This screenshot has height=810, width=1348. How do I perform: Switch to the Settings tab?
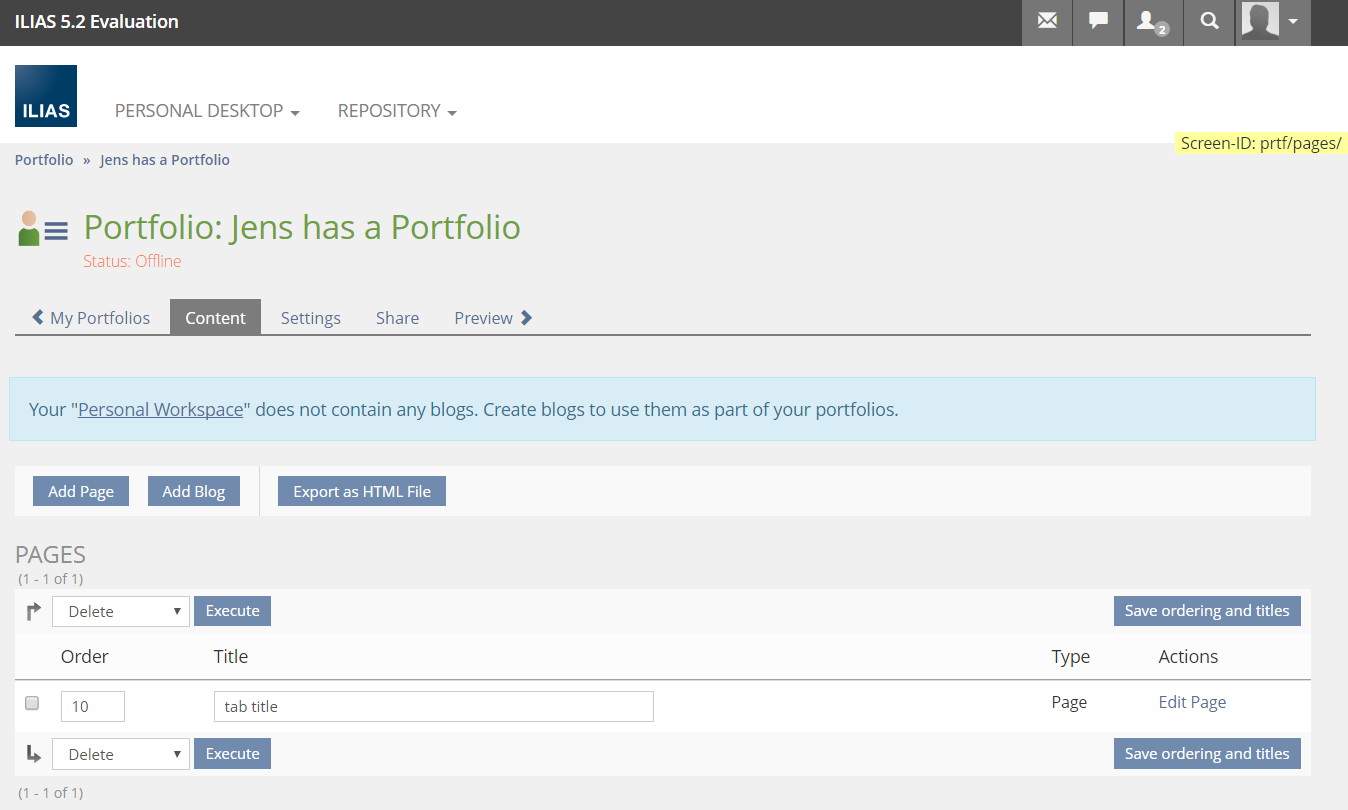[310, 318]
